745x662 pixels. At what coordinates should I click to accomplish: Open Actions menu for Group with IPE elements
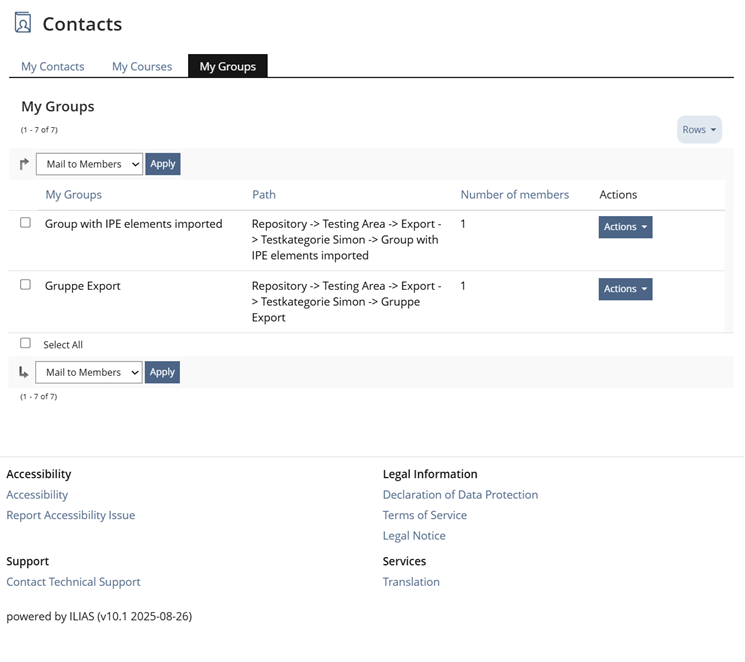pos(625,227)
